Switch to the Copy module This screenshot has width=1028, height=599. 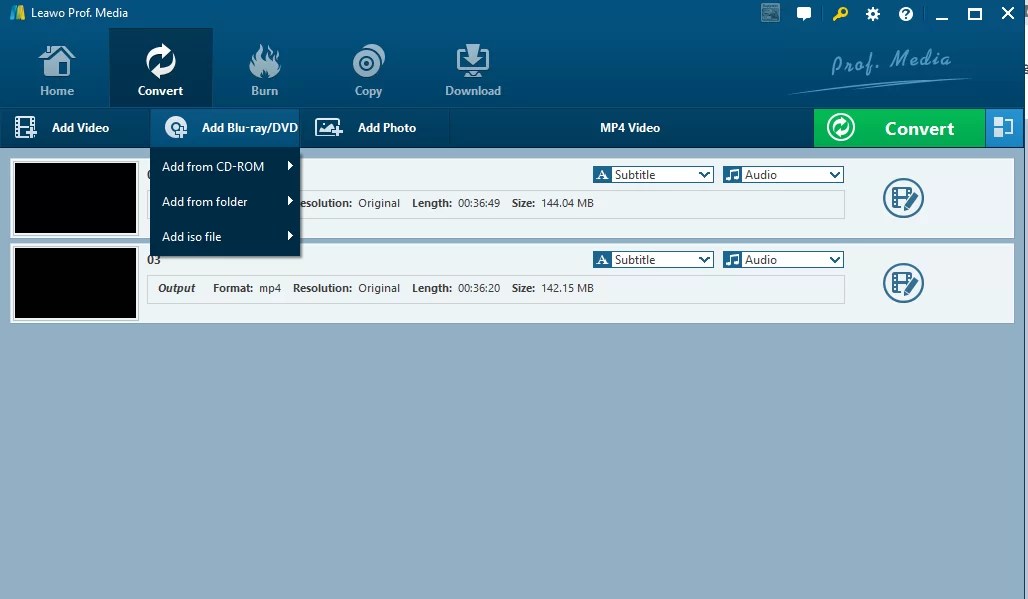point(367,67)
